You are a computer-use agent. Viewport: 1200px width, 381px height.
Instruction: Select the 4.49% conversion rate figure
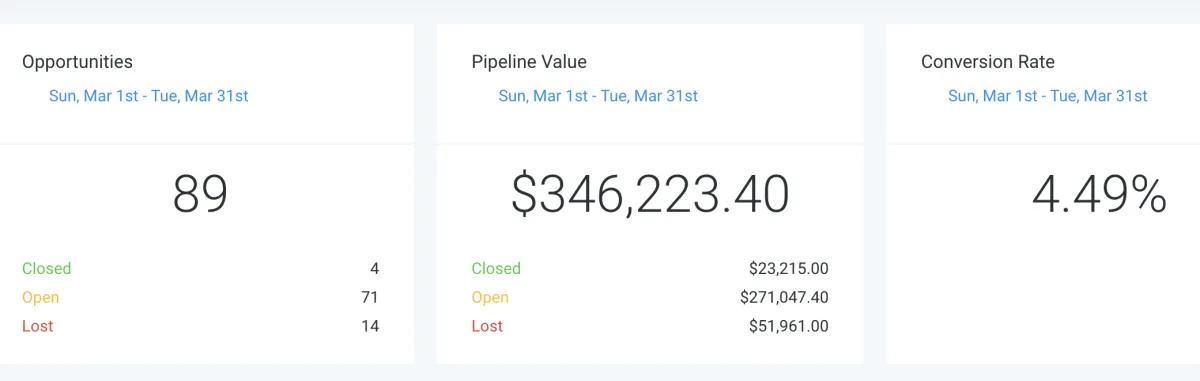point(1099,194)
